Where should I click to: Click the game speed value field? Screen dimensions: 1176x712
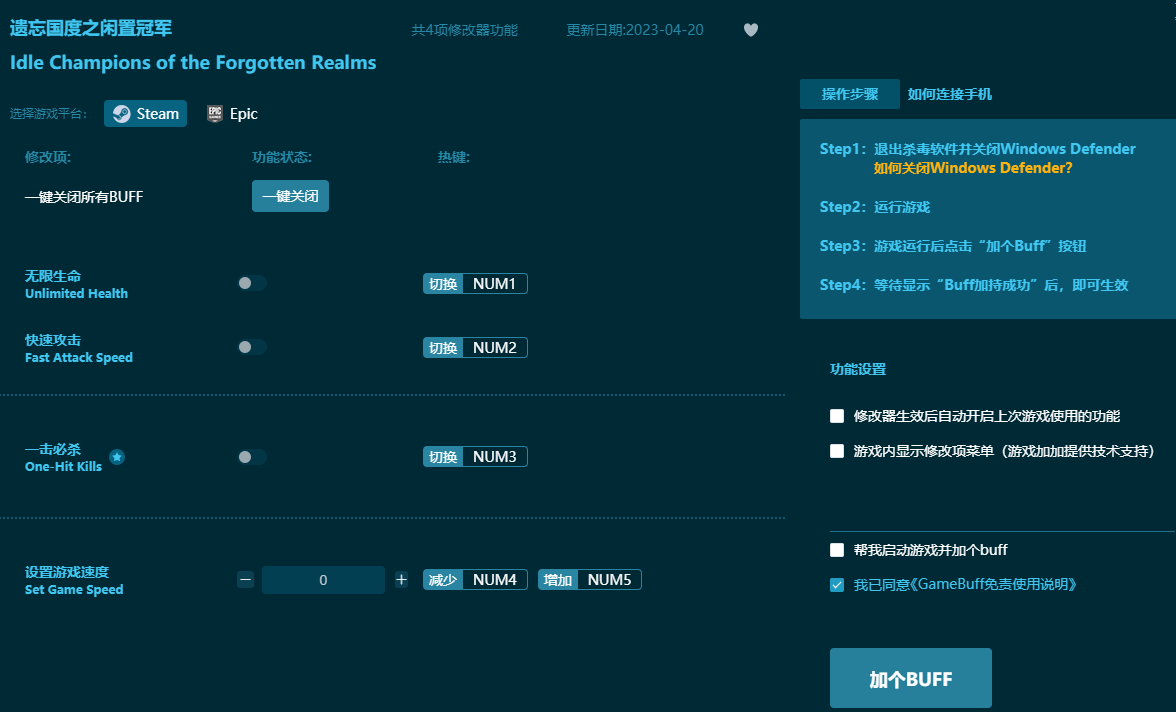(323, 580)
